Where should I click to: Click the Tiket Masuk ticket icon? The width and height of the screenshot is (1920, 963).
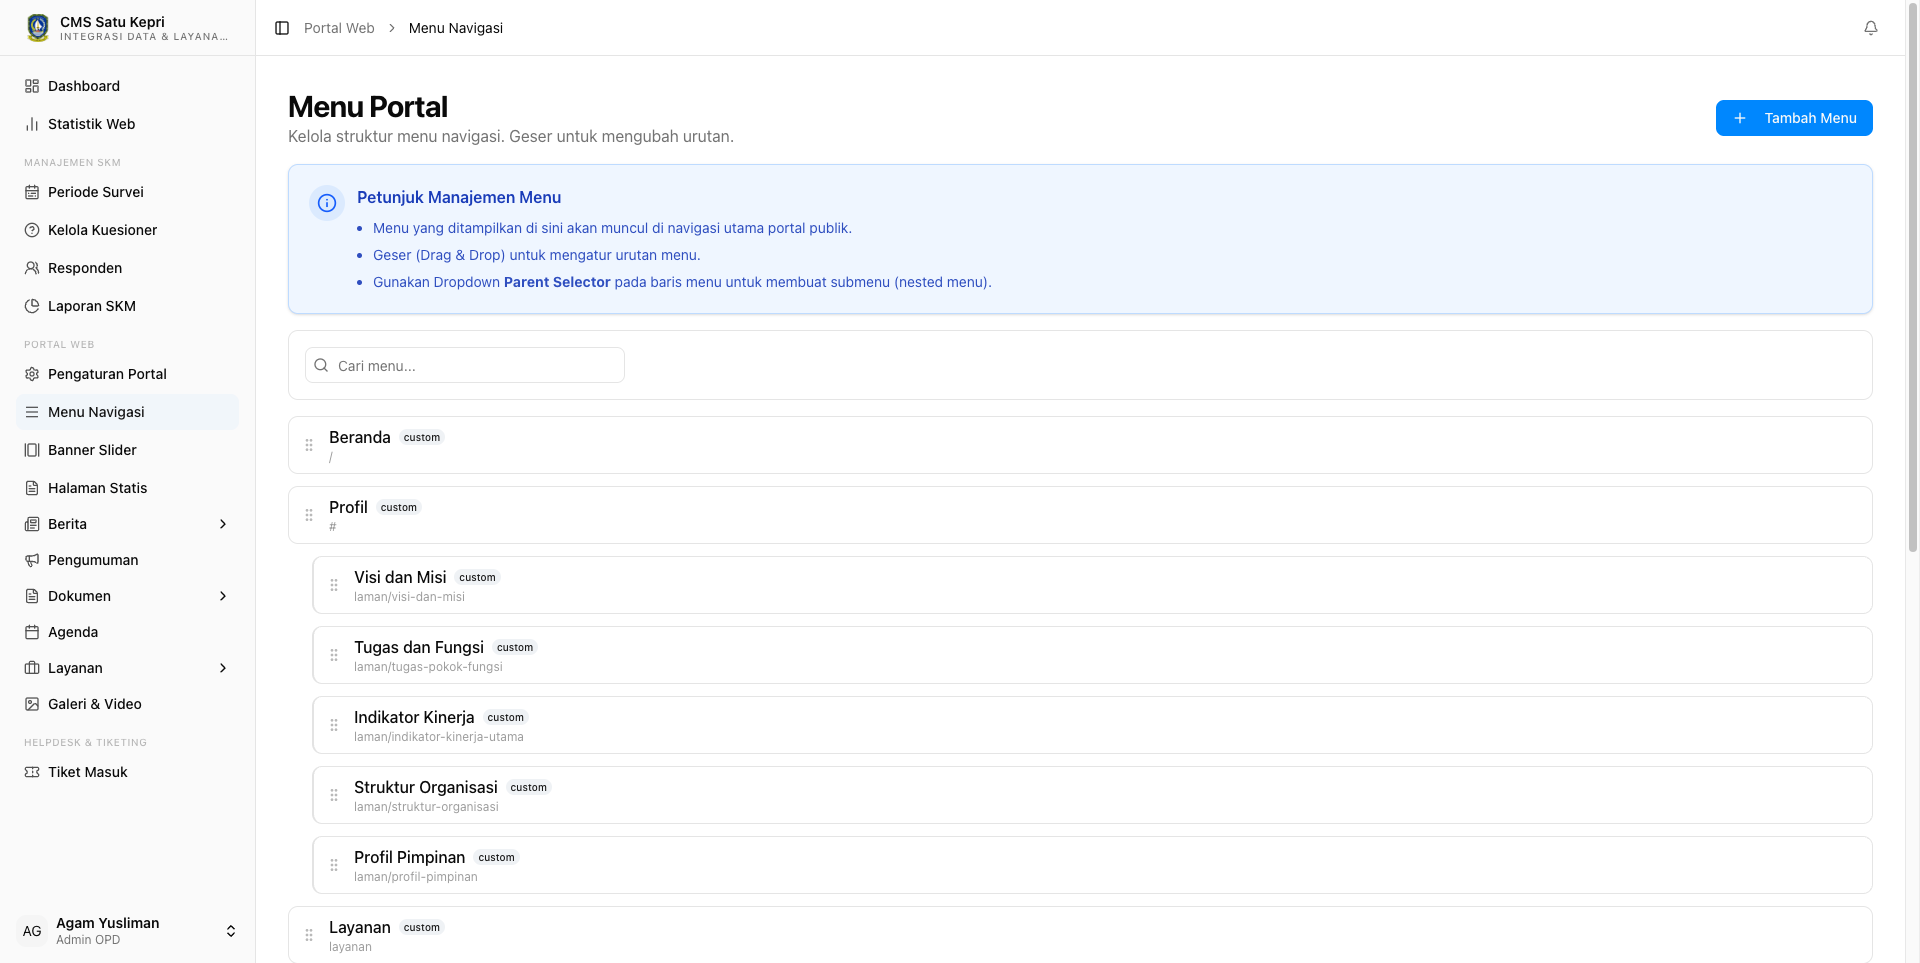(x=32, y=772)
